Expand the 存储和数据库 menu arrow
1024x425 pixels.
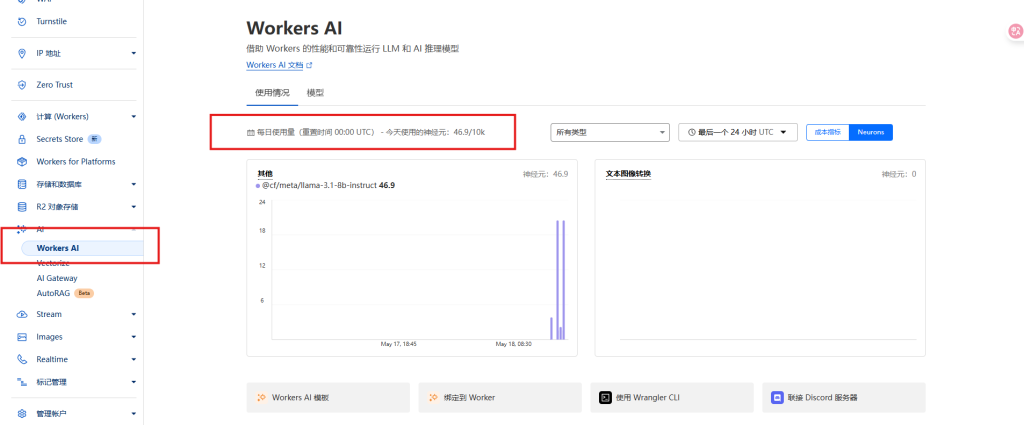[133, 184]
